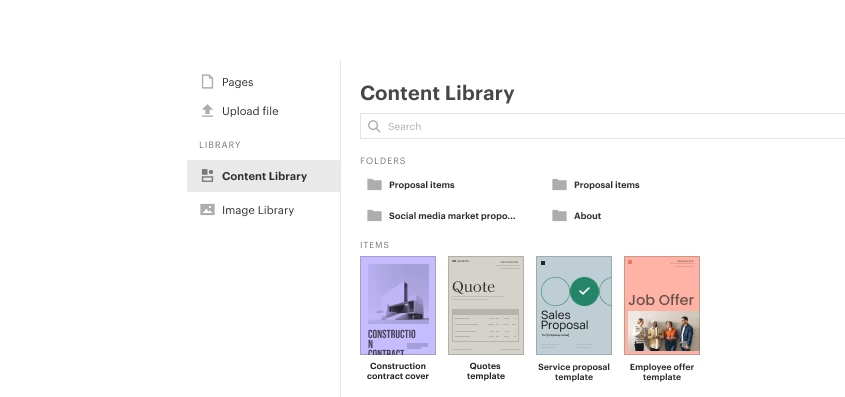The width and height of the screenshot is (845, 397).
Task: Click the Content Library sidebar icon
Action: pyautogui.click(x=207, y=176)
